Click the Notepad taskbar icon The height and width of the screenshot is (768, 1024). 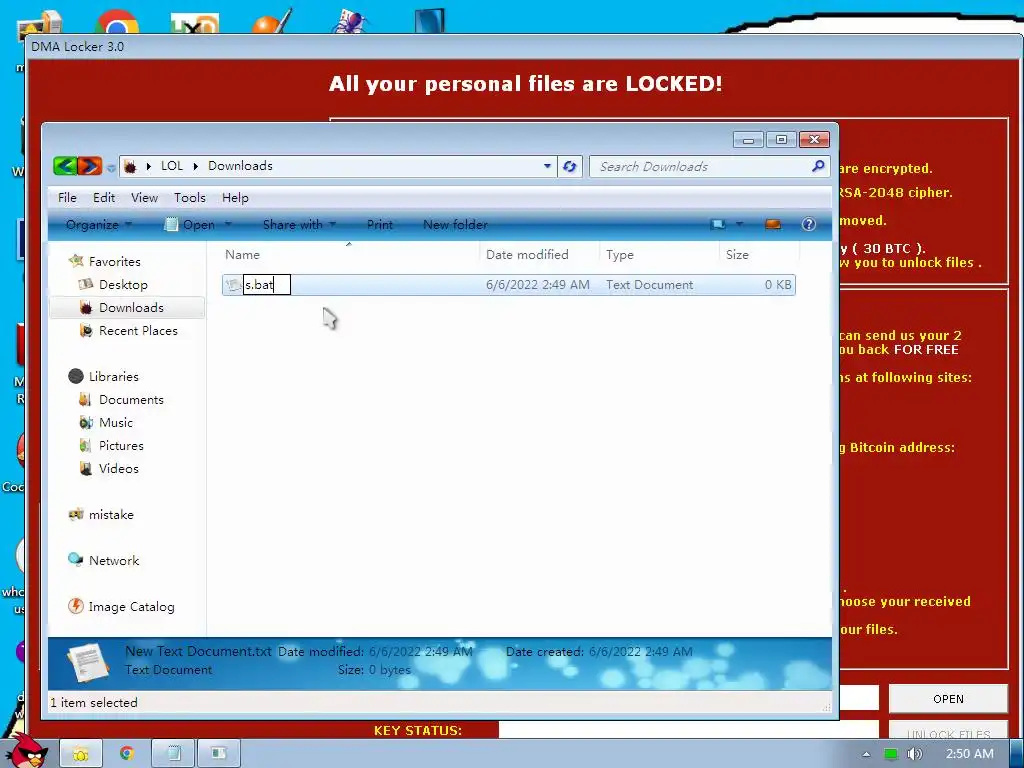[173, 754]
